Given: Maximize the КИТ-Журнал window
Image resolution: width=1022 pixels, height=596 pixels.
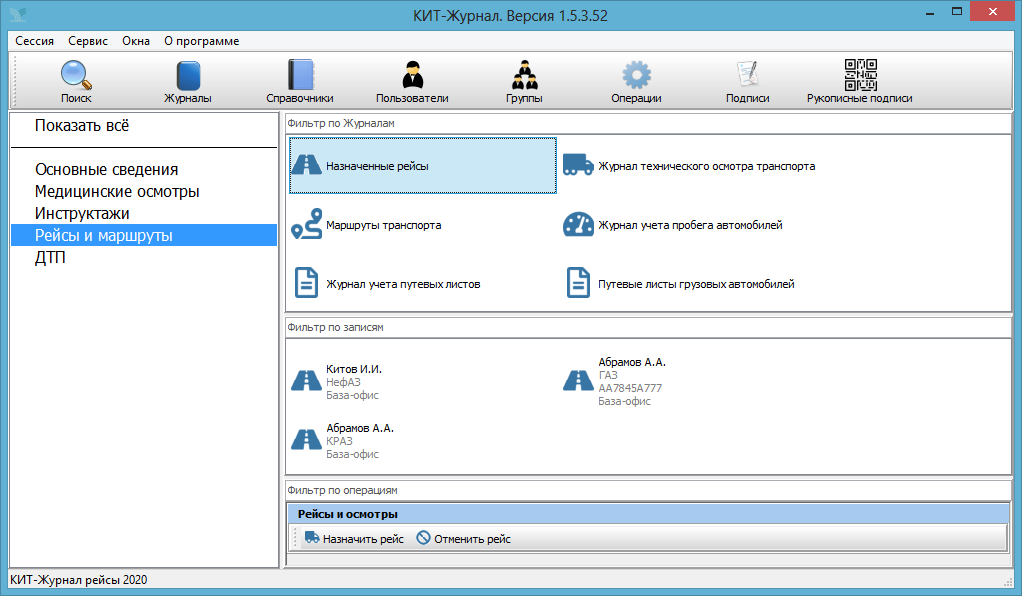Looking at the screenshot, I should [957, 12].
